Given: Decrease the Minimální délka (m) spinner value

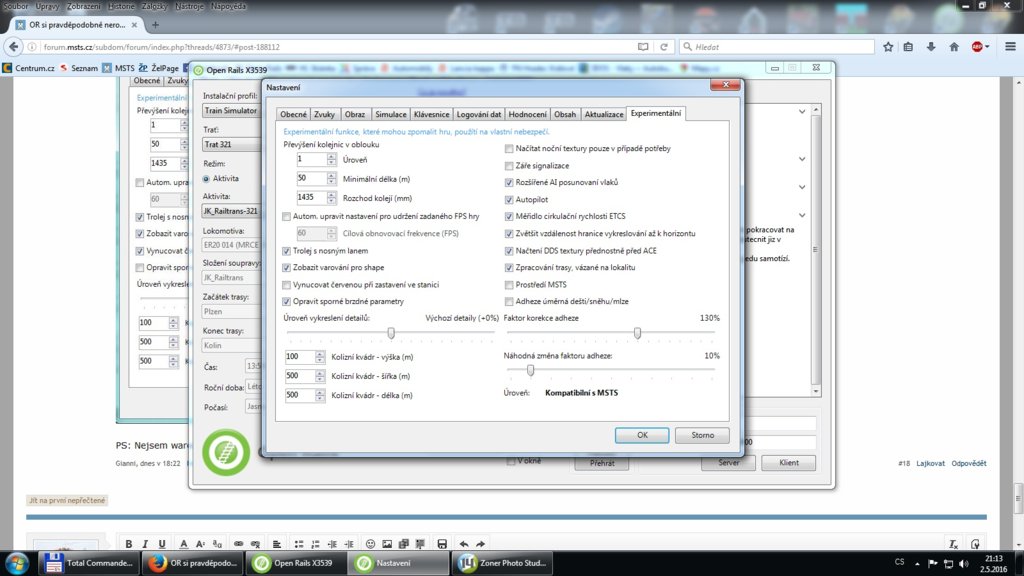Looking at the screenshot, I should click(x=332, y=182).
